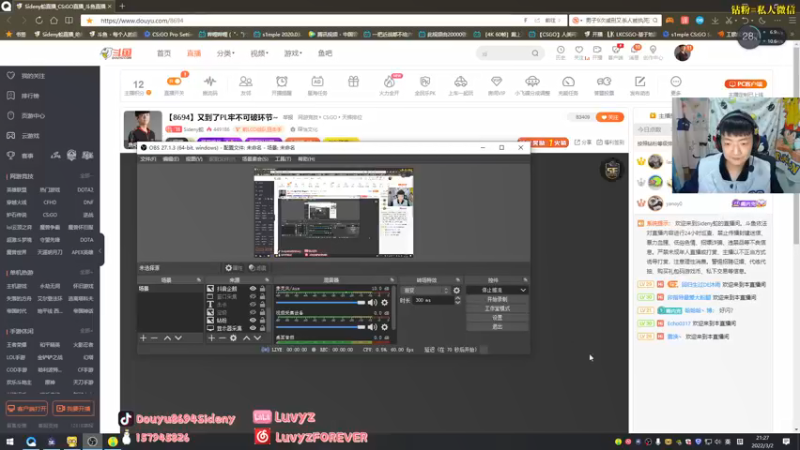This screenshot has width=800, height=450.
Task: Toggle lock on first OBS source row
Action: (x=262, y=289)
